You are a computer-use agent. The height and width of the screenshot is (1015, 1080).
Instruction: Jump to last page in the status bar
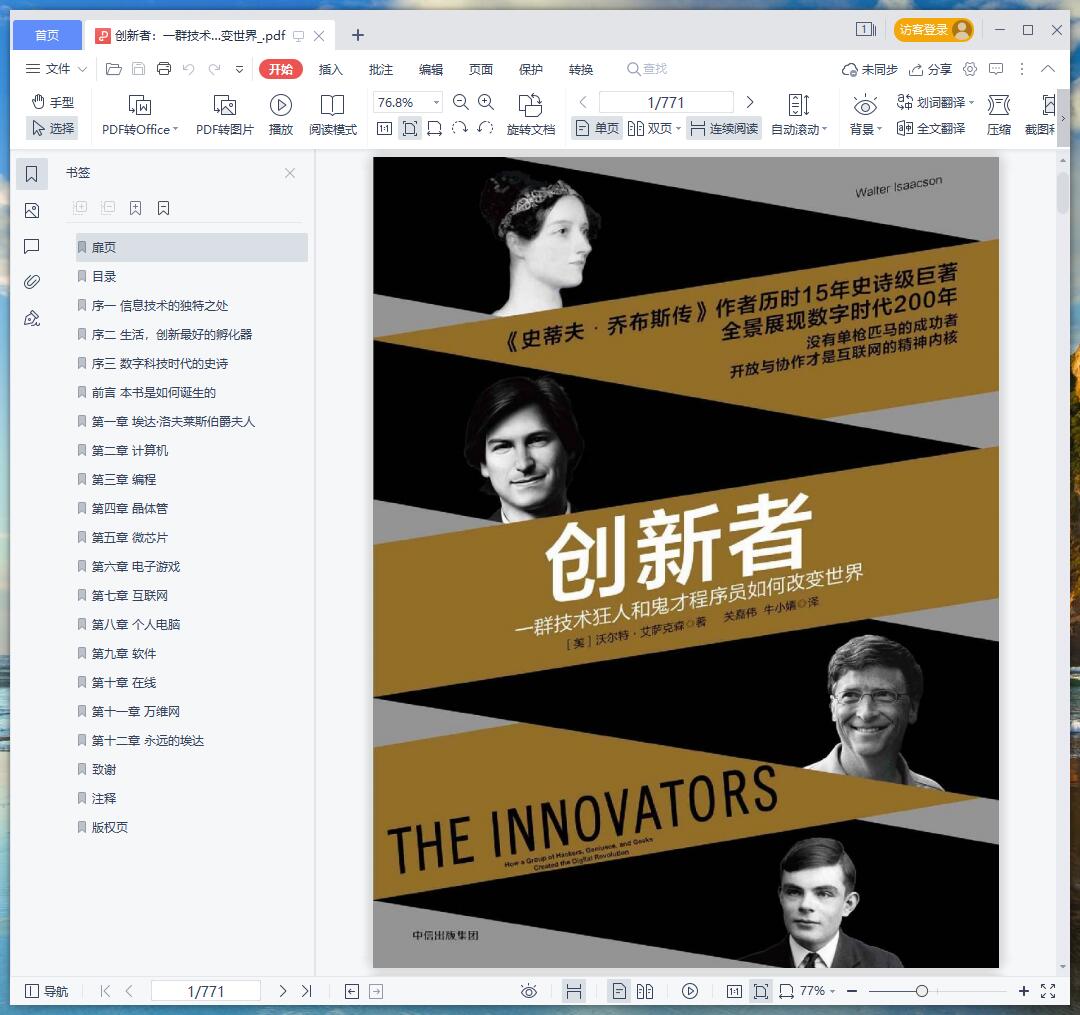(307, 991)
